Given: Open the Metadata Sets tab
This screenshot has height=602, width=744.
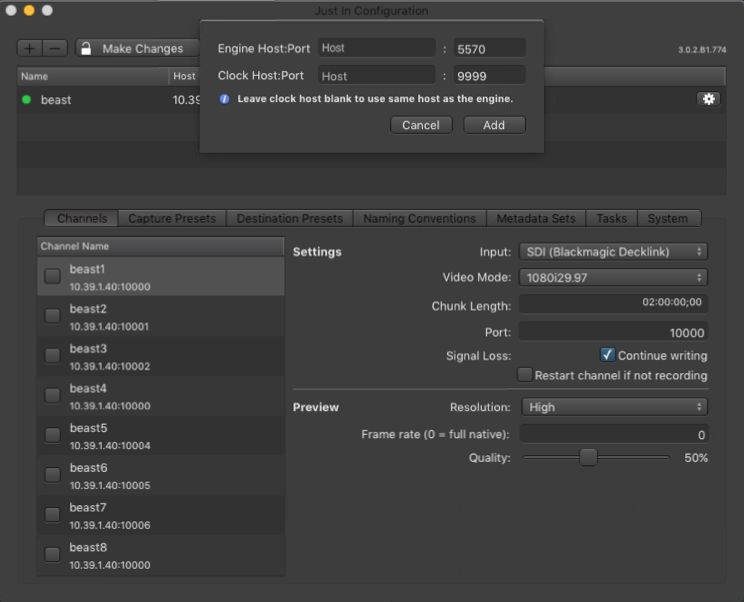Looking at the screenshot, I should tap(536, 218).
